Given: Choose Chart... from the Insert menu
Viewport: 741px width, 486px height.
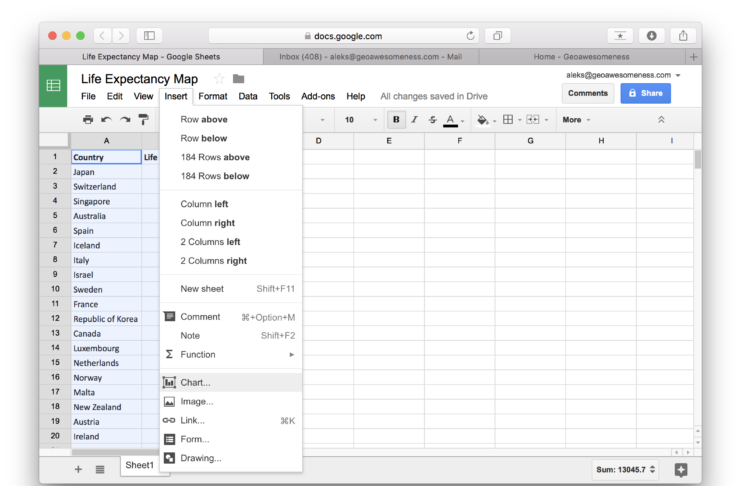Looking at the screenshot, I should (195, 382).
